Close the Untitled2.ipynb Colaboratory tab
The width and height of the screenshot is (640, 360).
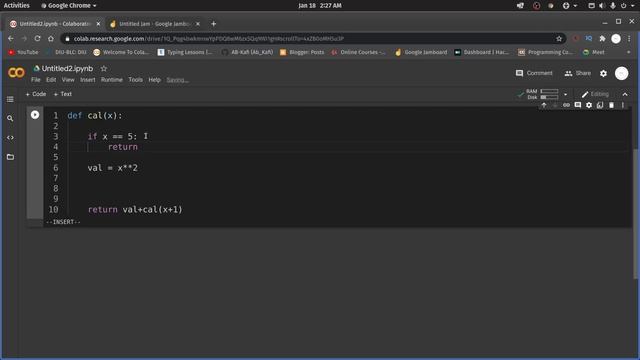tap(98, 24)
